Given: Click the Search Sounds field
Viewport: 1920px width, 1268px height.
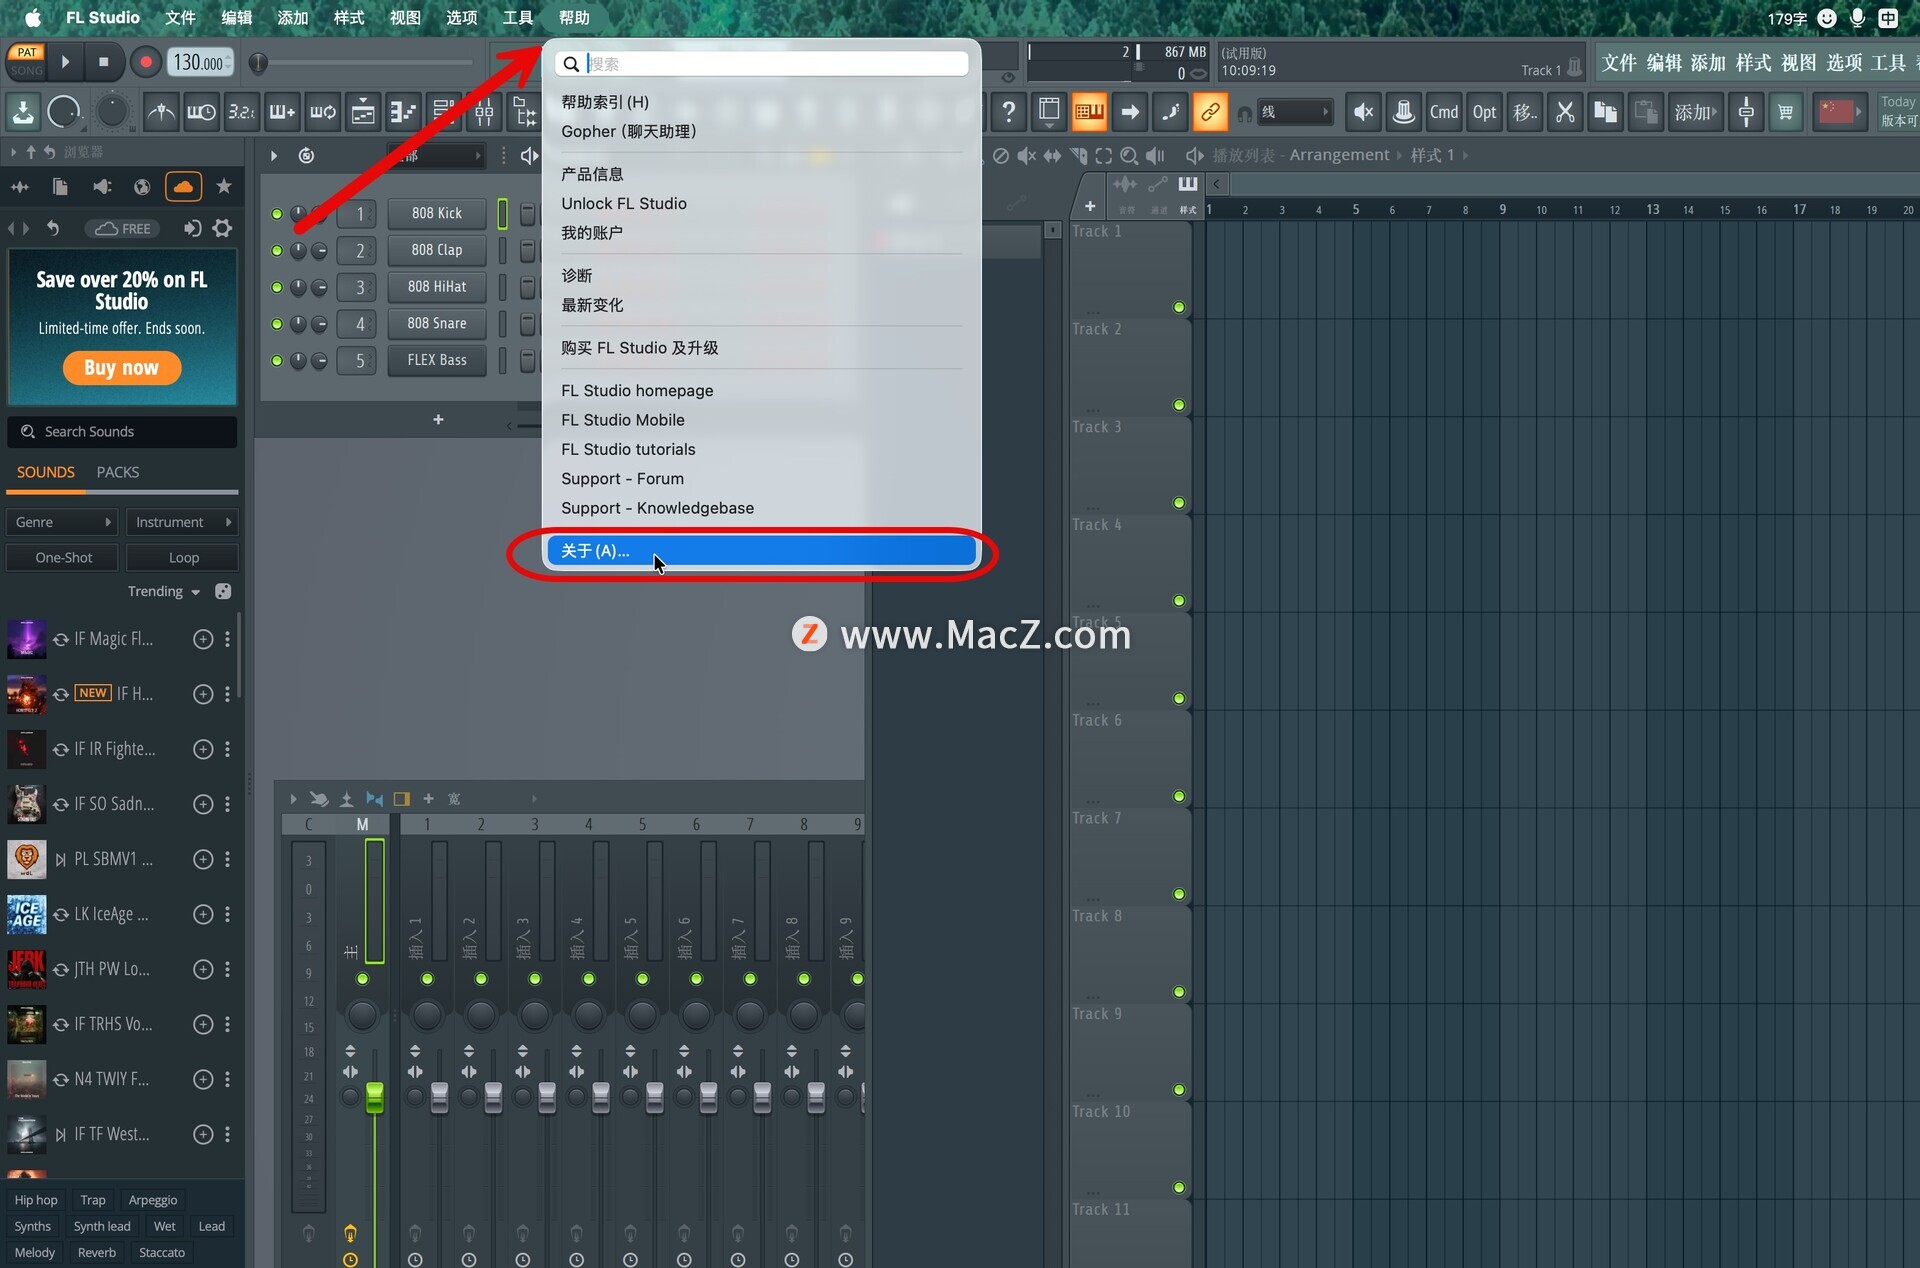Looking at the screenshot, I should click(122, 432).
